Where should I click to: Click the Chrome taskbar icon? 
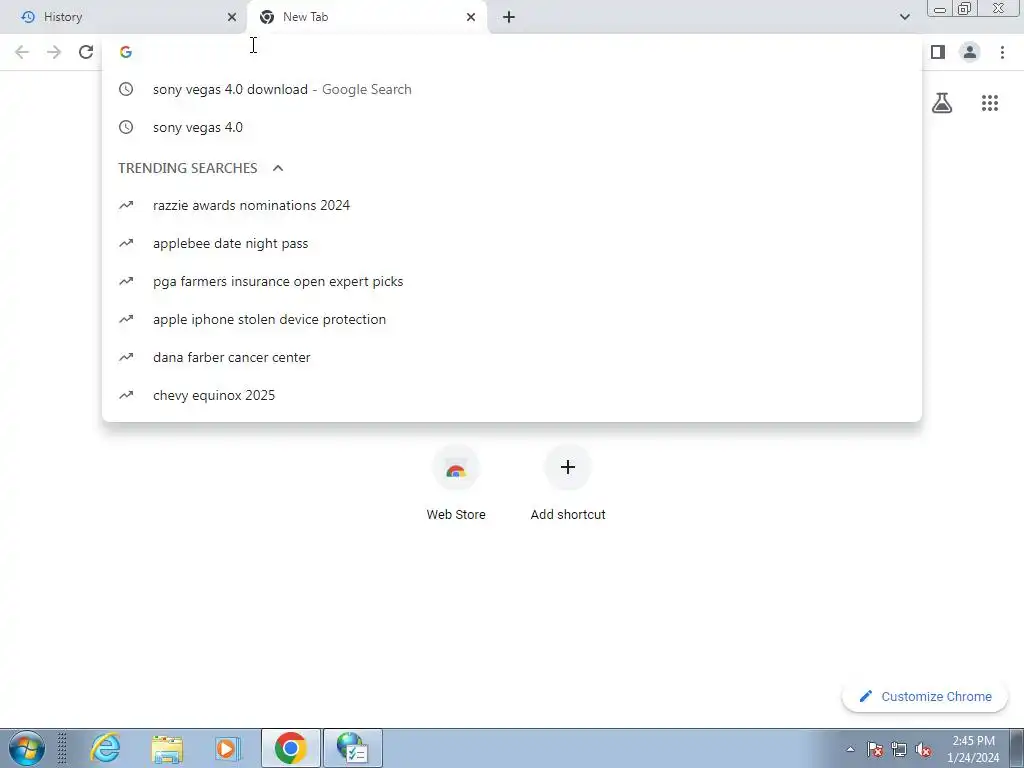(x=291, y=748)
